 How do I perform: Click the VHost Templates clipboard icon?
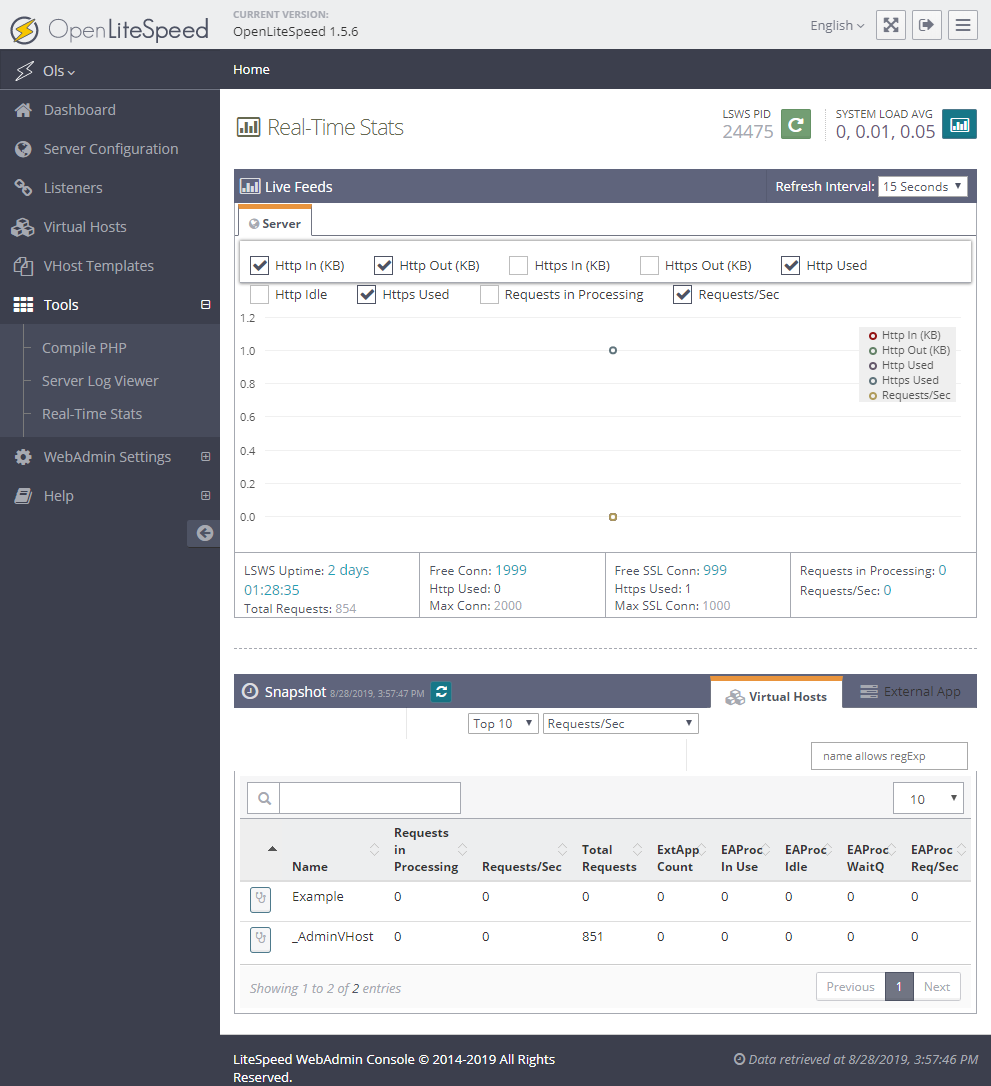(x=24, y=266)
